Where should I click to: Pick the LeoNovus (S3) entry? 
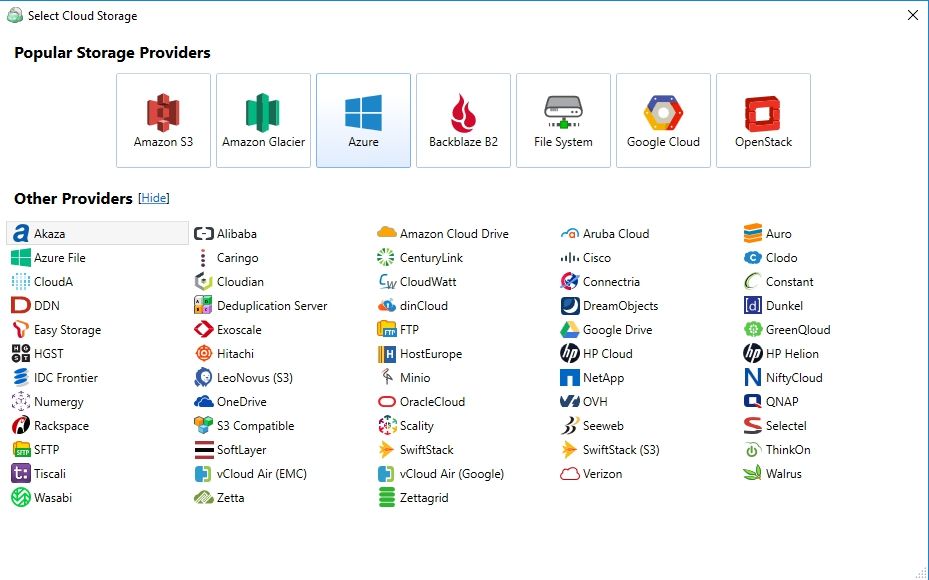pos(244,377)
